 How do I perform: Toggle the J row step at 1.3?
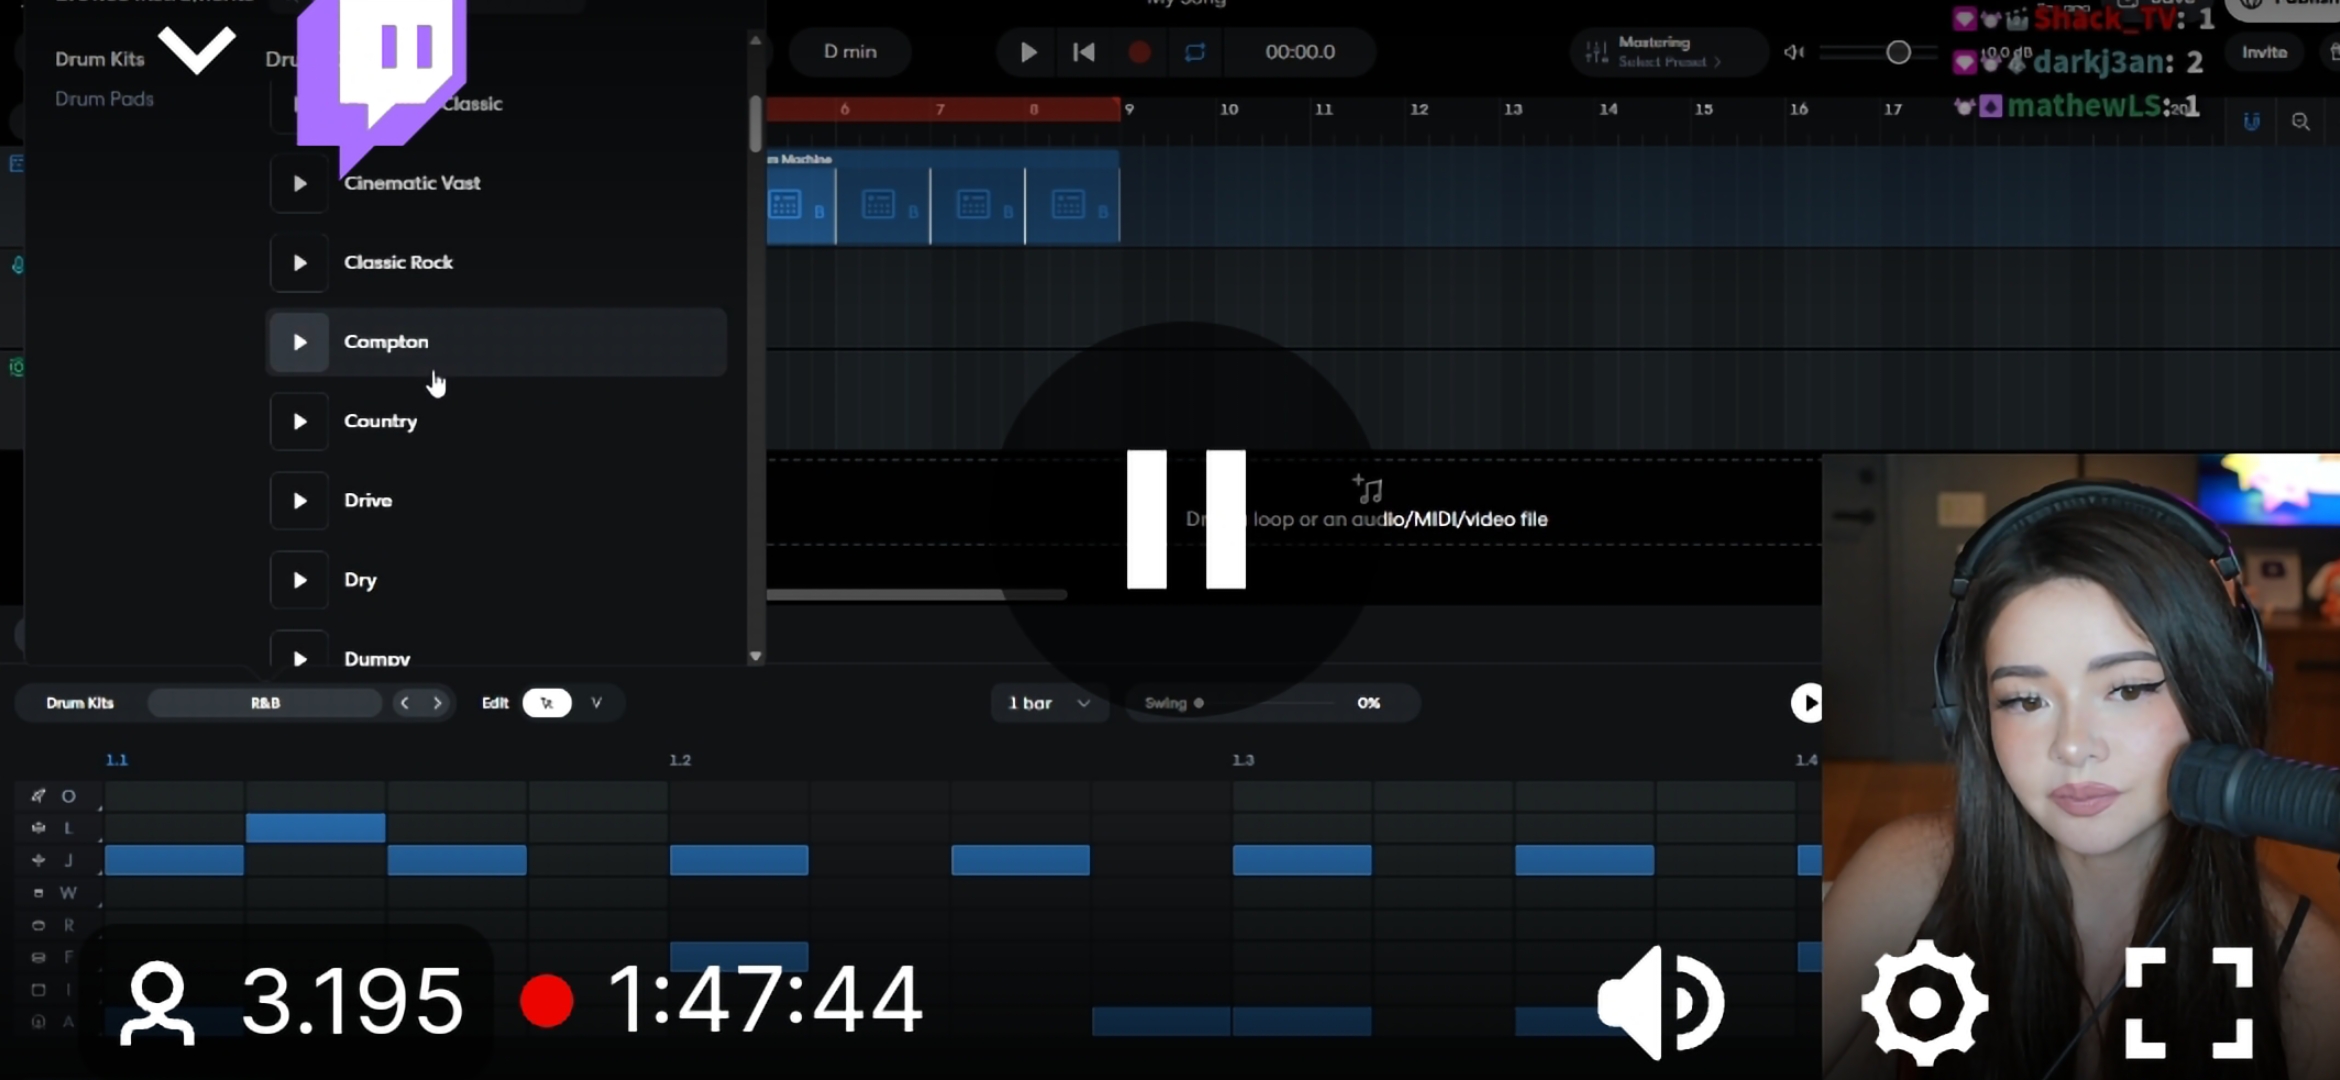(x=1302, y=860)
